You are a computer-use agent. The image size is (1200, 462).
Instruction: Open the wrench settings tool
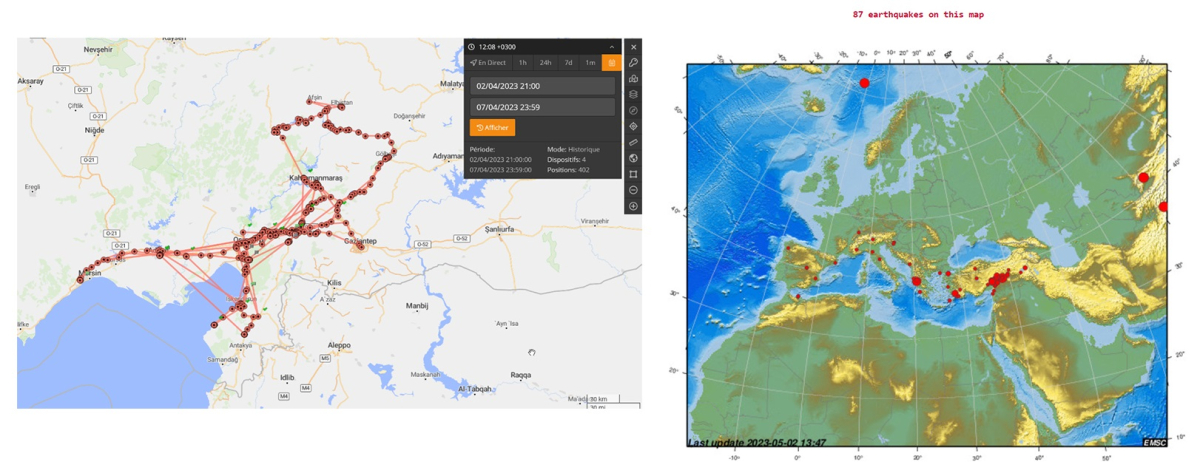pos(633,63)
